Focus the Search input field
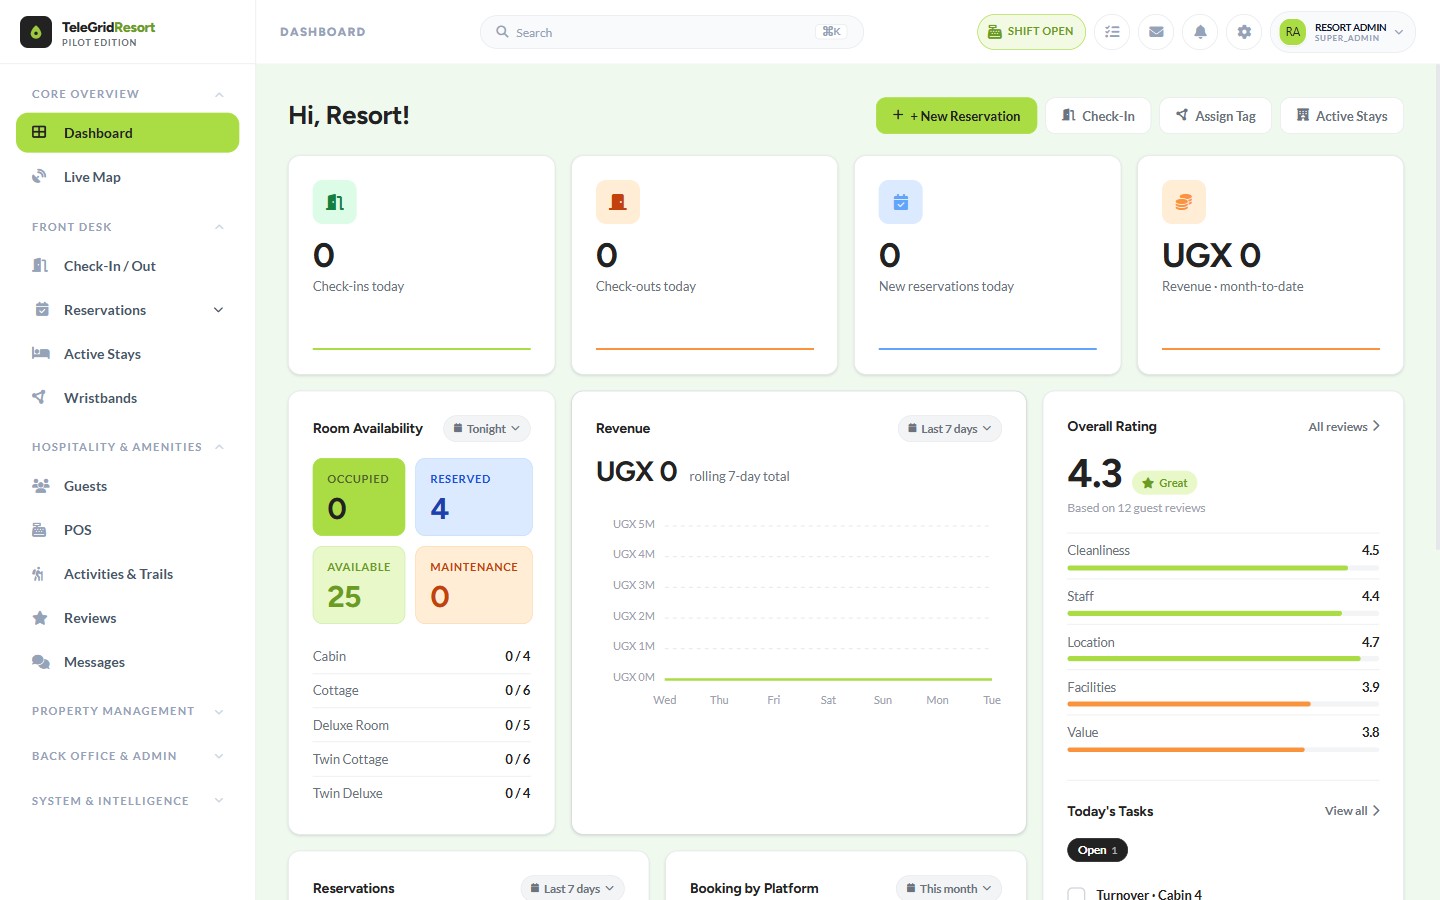Screen dimensions: 1440x900 pos(672,32)
